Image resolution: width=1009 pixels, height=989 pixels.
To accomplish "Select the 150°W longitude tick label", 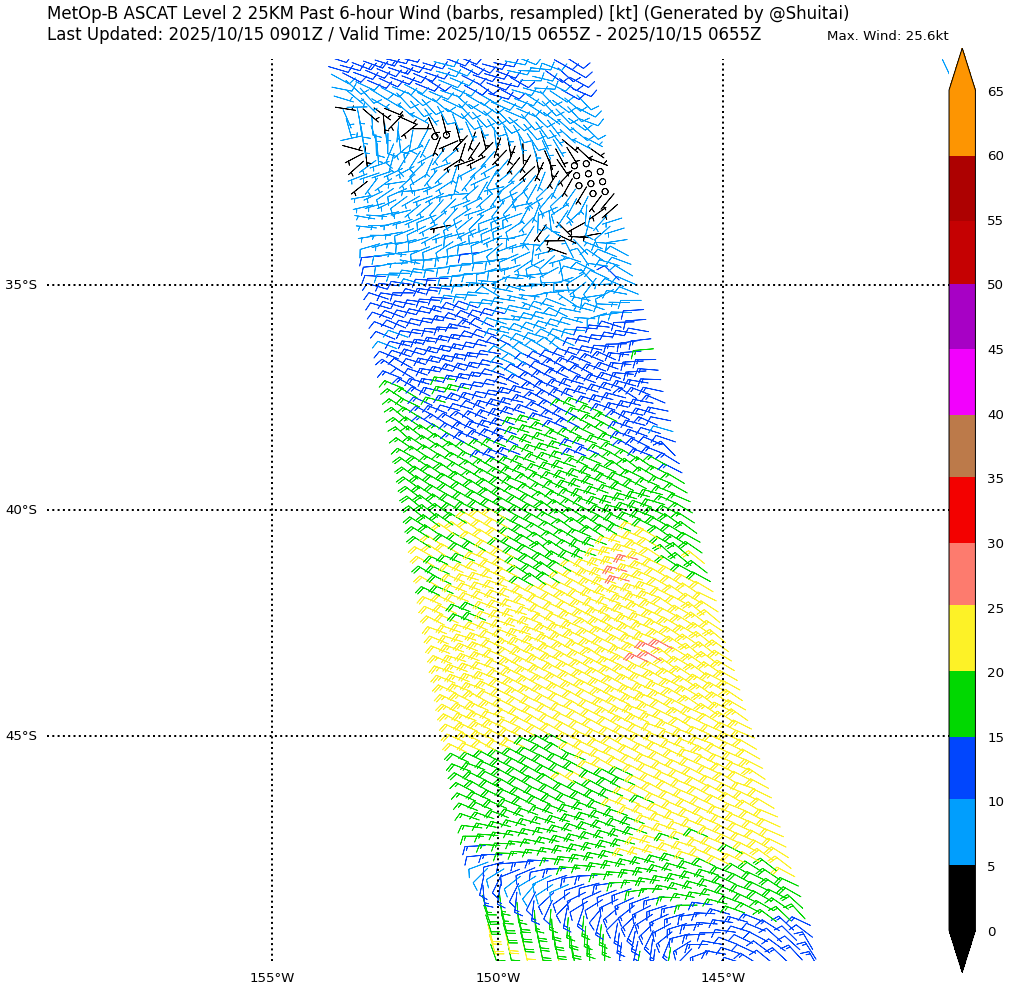I will pyautogui.click(x=497, y=977).
